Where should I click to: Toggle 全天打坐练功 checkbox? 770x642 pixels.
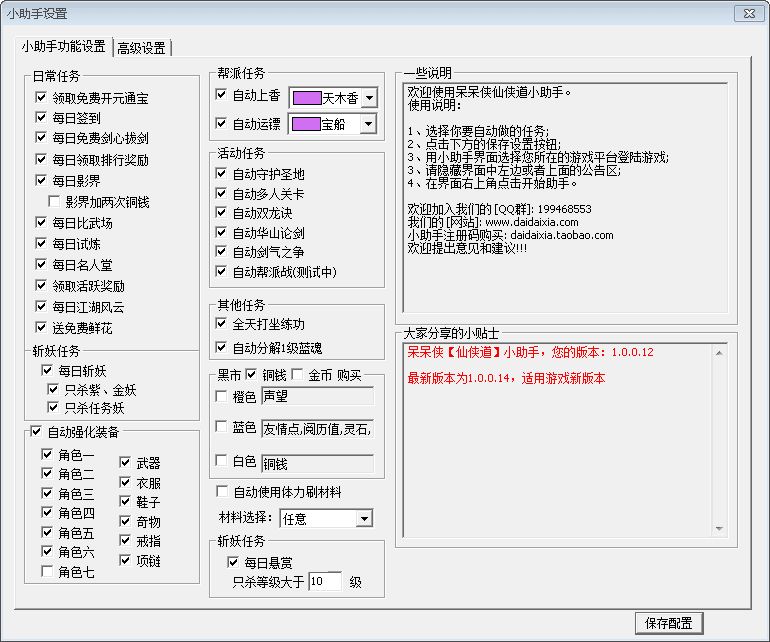pos(222,324)
